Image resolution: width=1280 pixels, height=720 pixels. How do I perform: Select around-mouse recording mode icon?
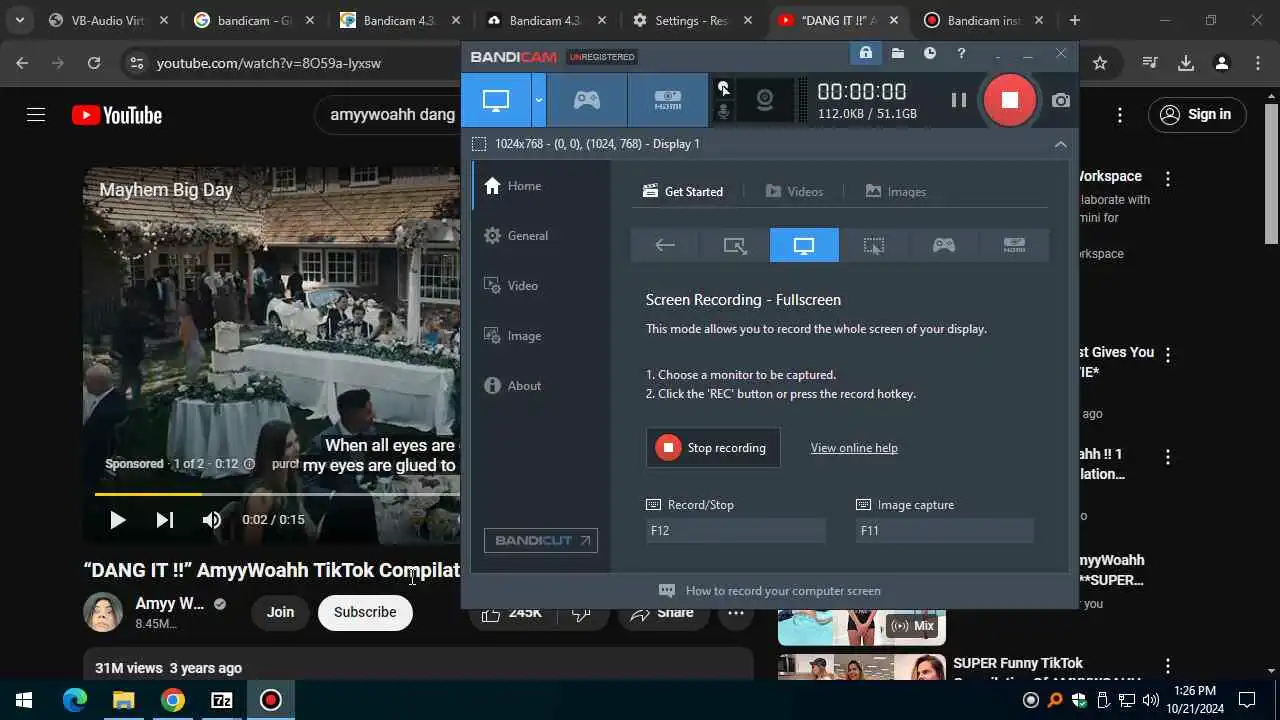(874, 245)
